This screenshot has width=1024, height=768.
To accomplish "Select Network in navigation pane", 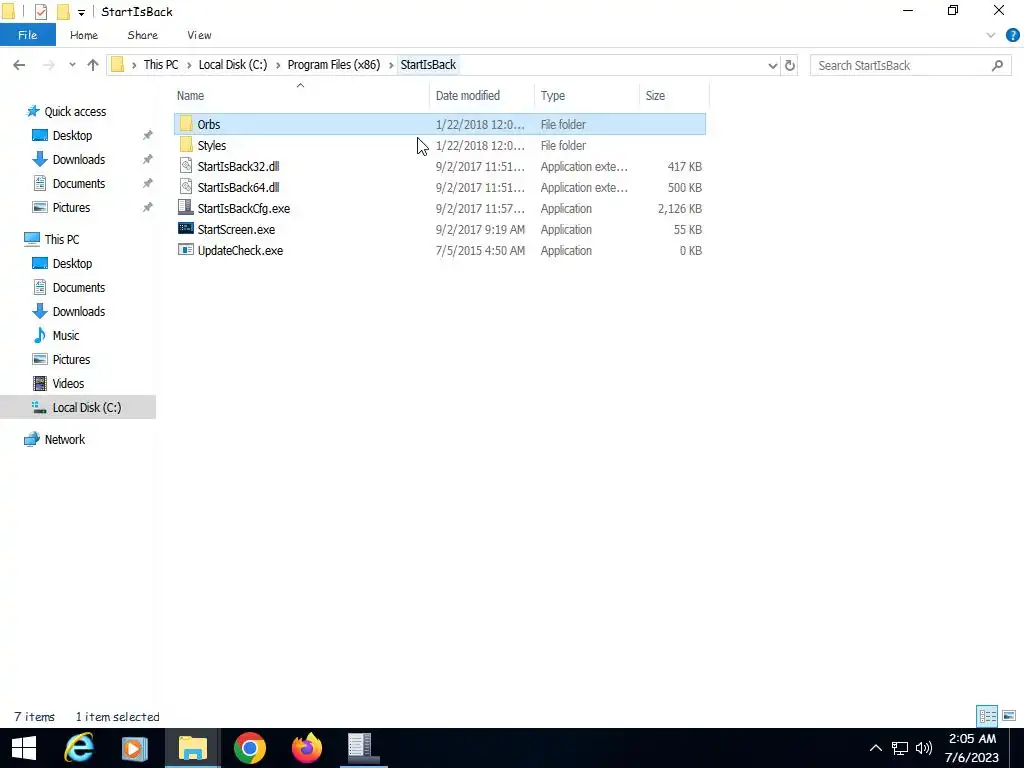I will pos(65,440).
